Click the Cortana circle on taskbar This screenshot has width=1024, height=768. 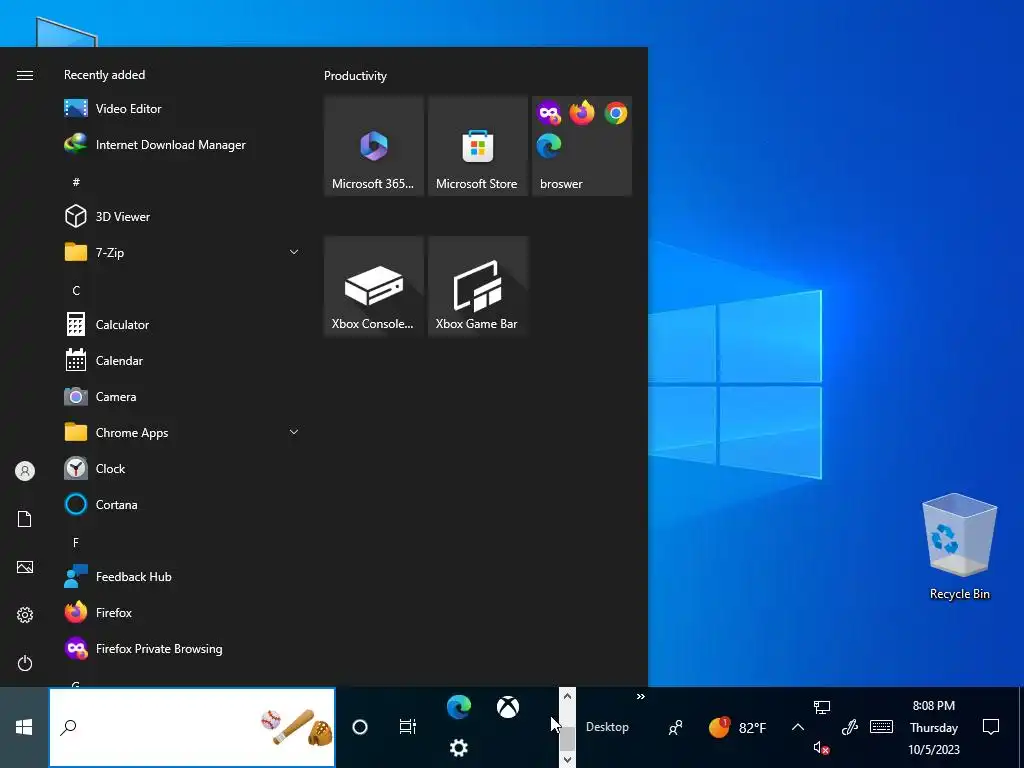pyautogui.click(x=360, y=727)
